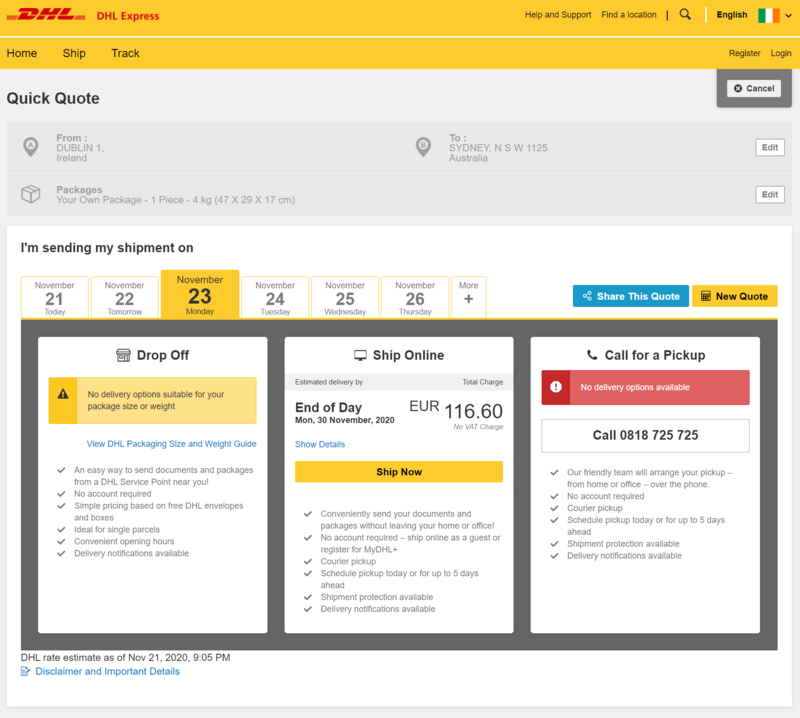Select November 26 Thursday tab
800x718 pixels.
point(415,298)
